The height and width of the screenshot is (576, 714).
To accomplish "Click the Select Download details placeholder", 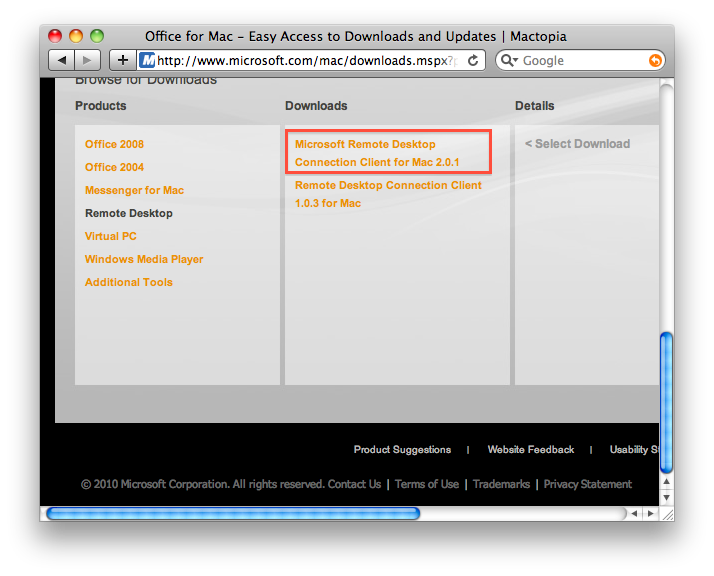I will [577, 144].
